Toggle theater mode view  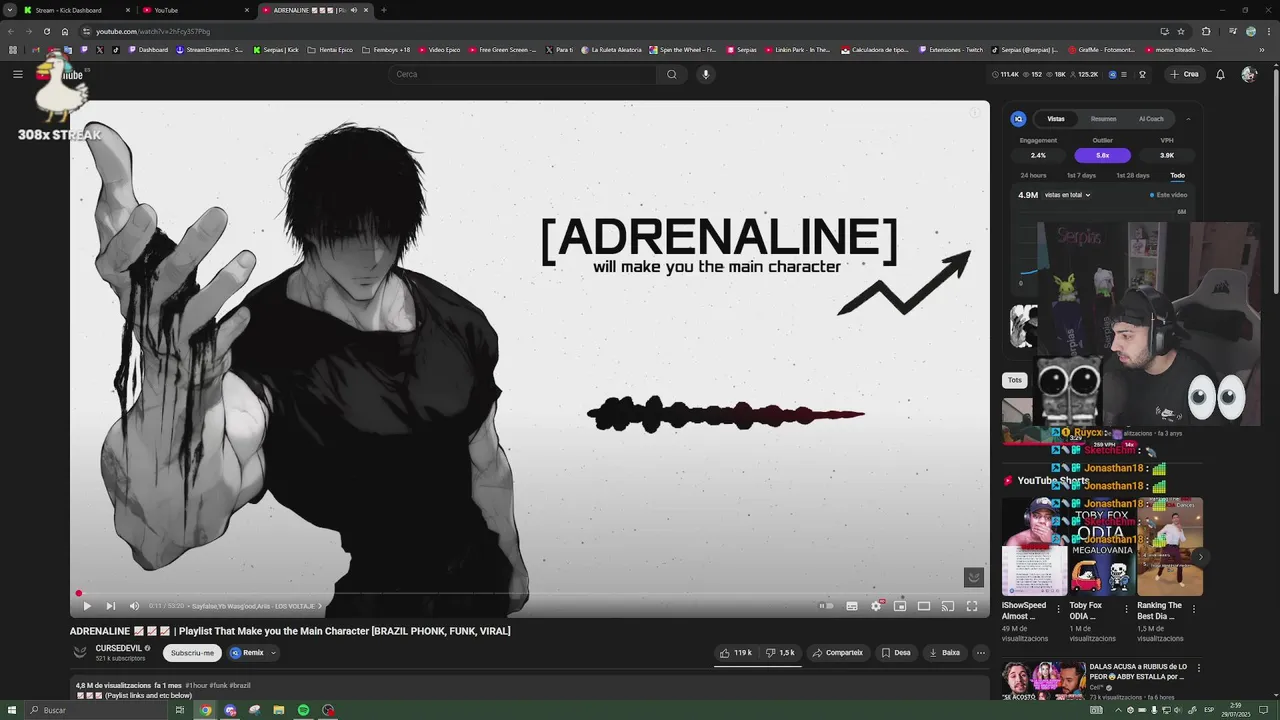coord(924,606)
